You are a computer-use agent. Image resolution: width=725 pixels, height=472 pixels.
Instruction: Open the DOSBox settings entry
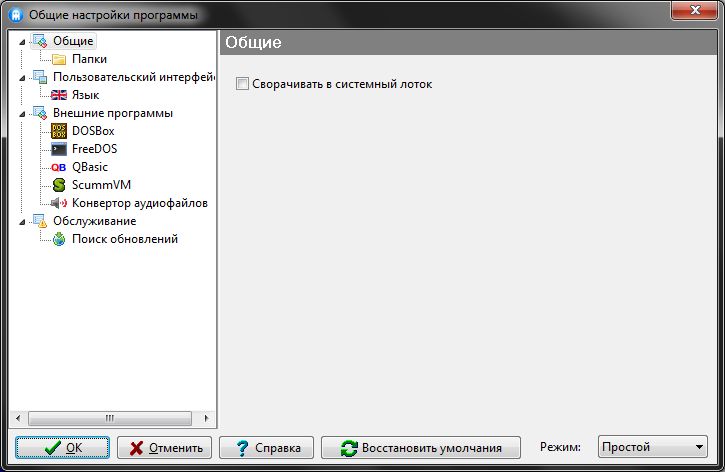click(93, 131)
